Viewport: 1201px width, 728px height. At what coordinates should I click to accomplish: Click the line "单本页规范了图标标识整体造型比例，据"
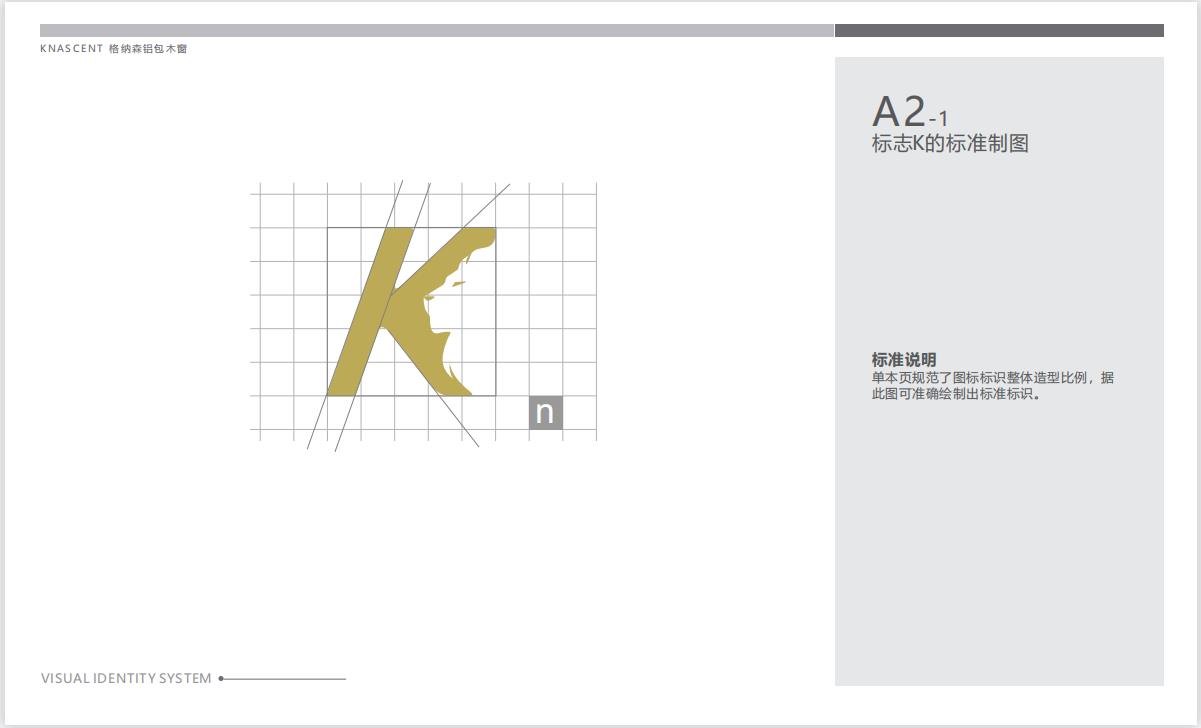point(993,378)
